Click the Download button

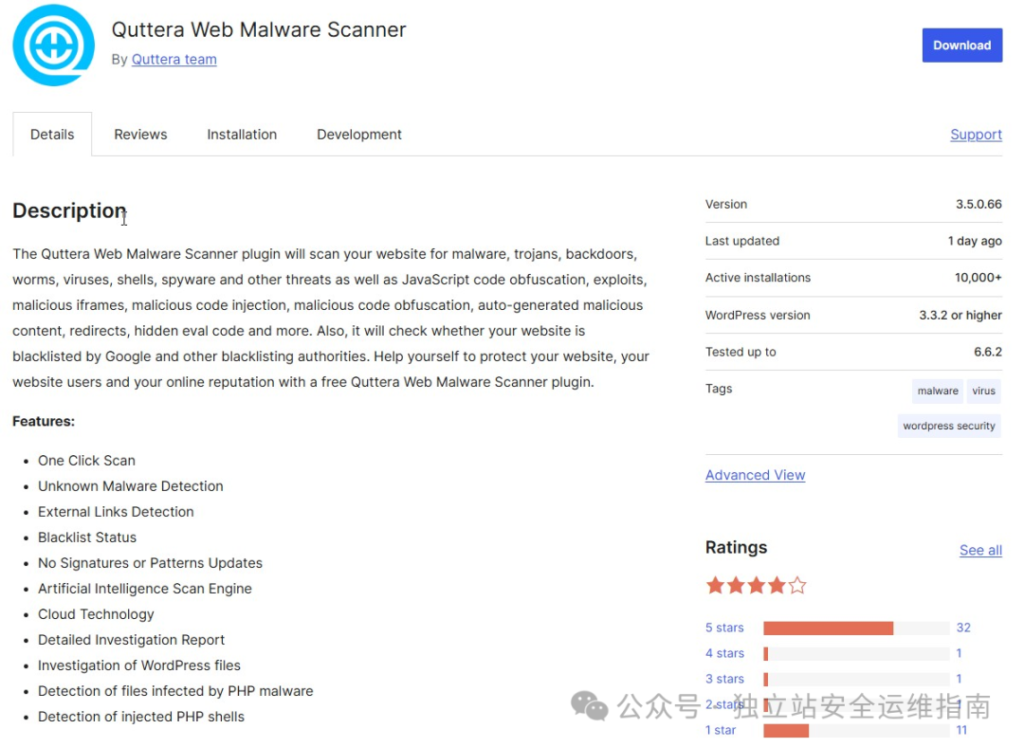point(961,45)
